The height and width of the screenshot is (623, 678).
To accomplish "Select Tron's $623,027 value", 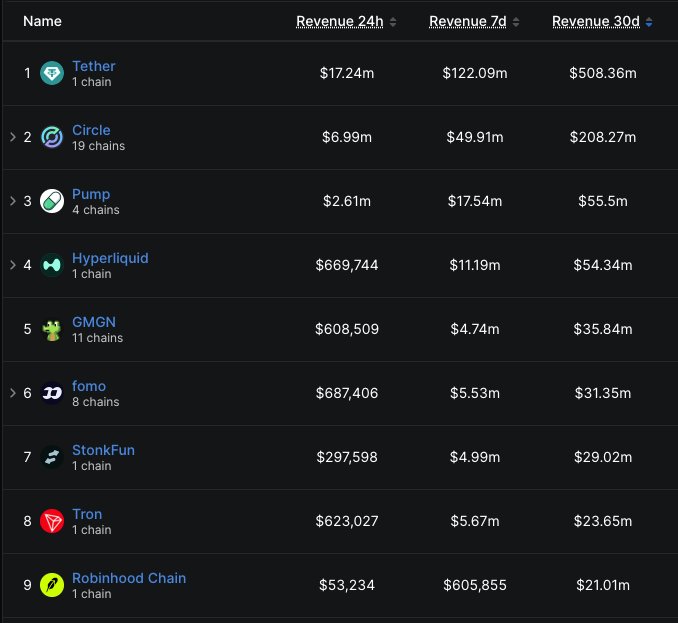I will (x=347, y=521).
